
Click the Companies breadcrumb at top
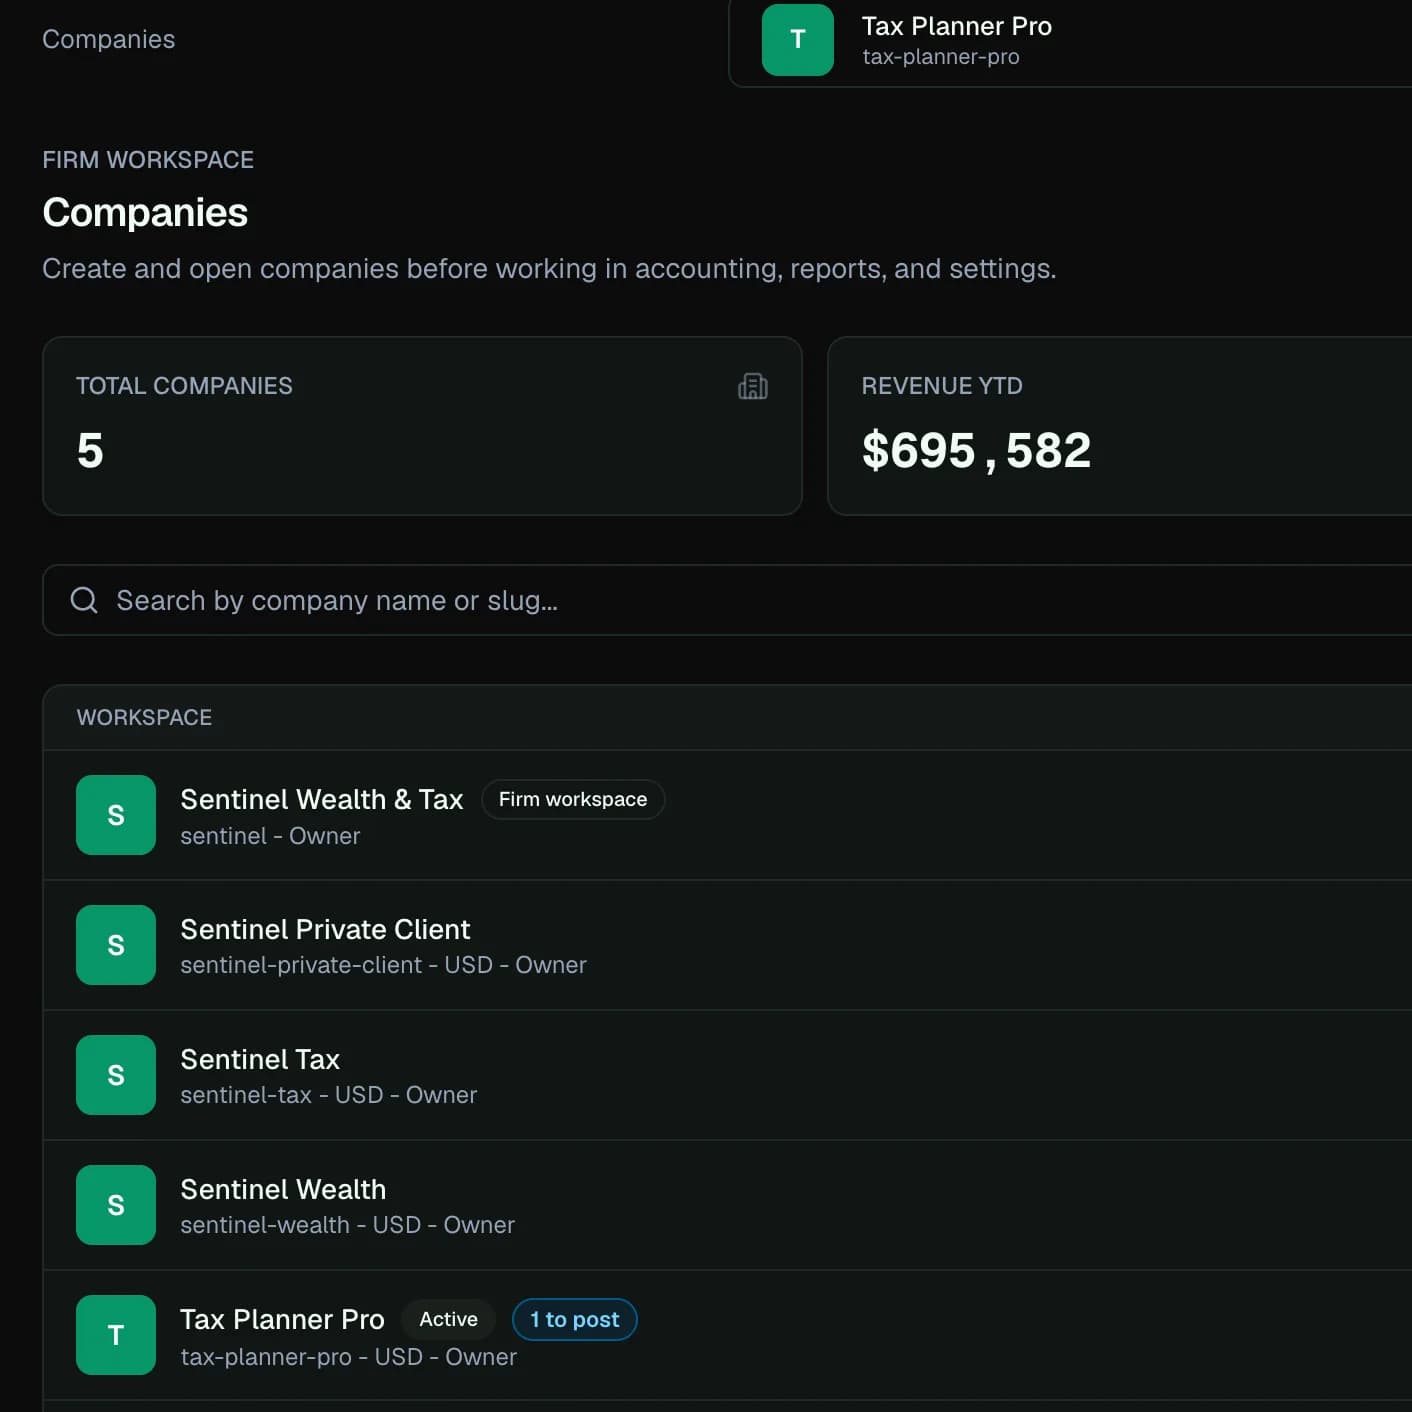108,39
